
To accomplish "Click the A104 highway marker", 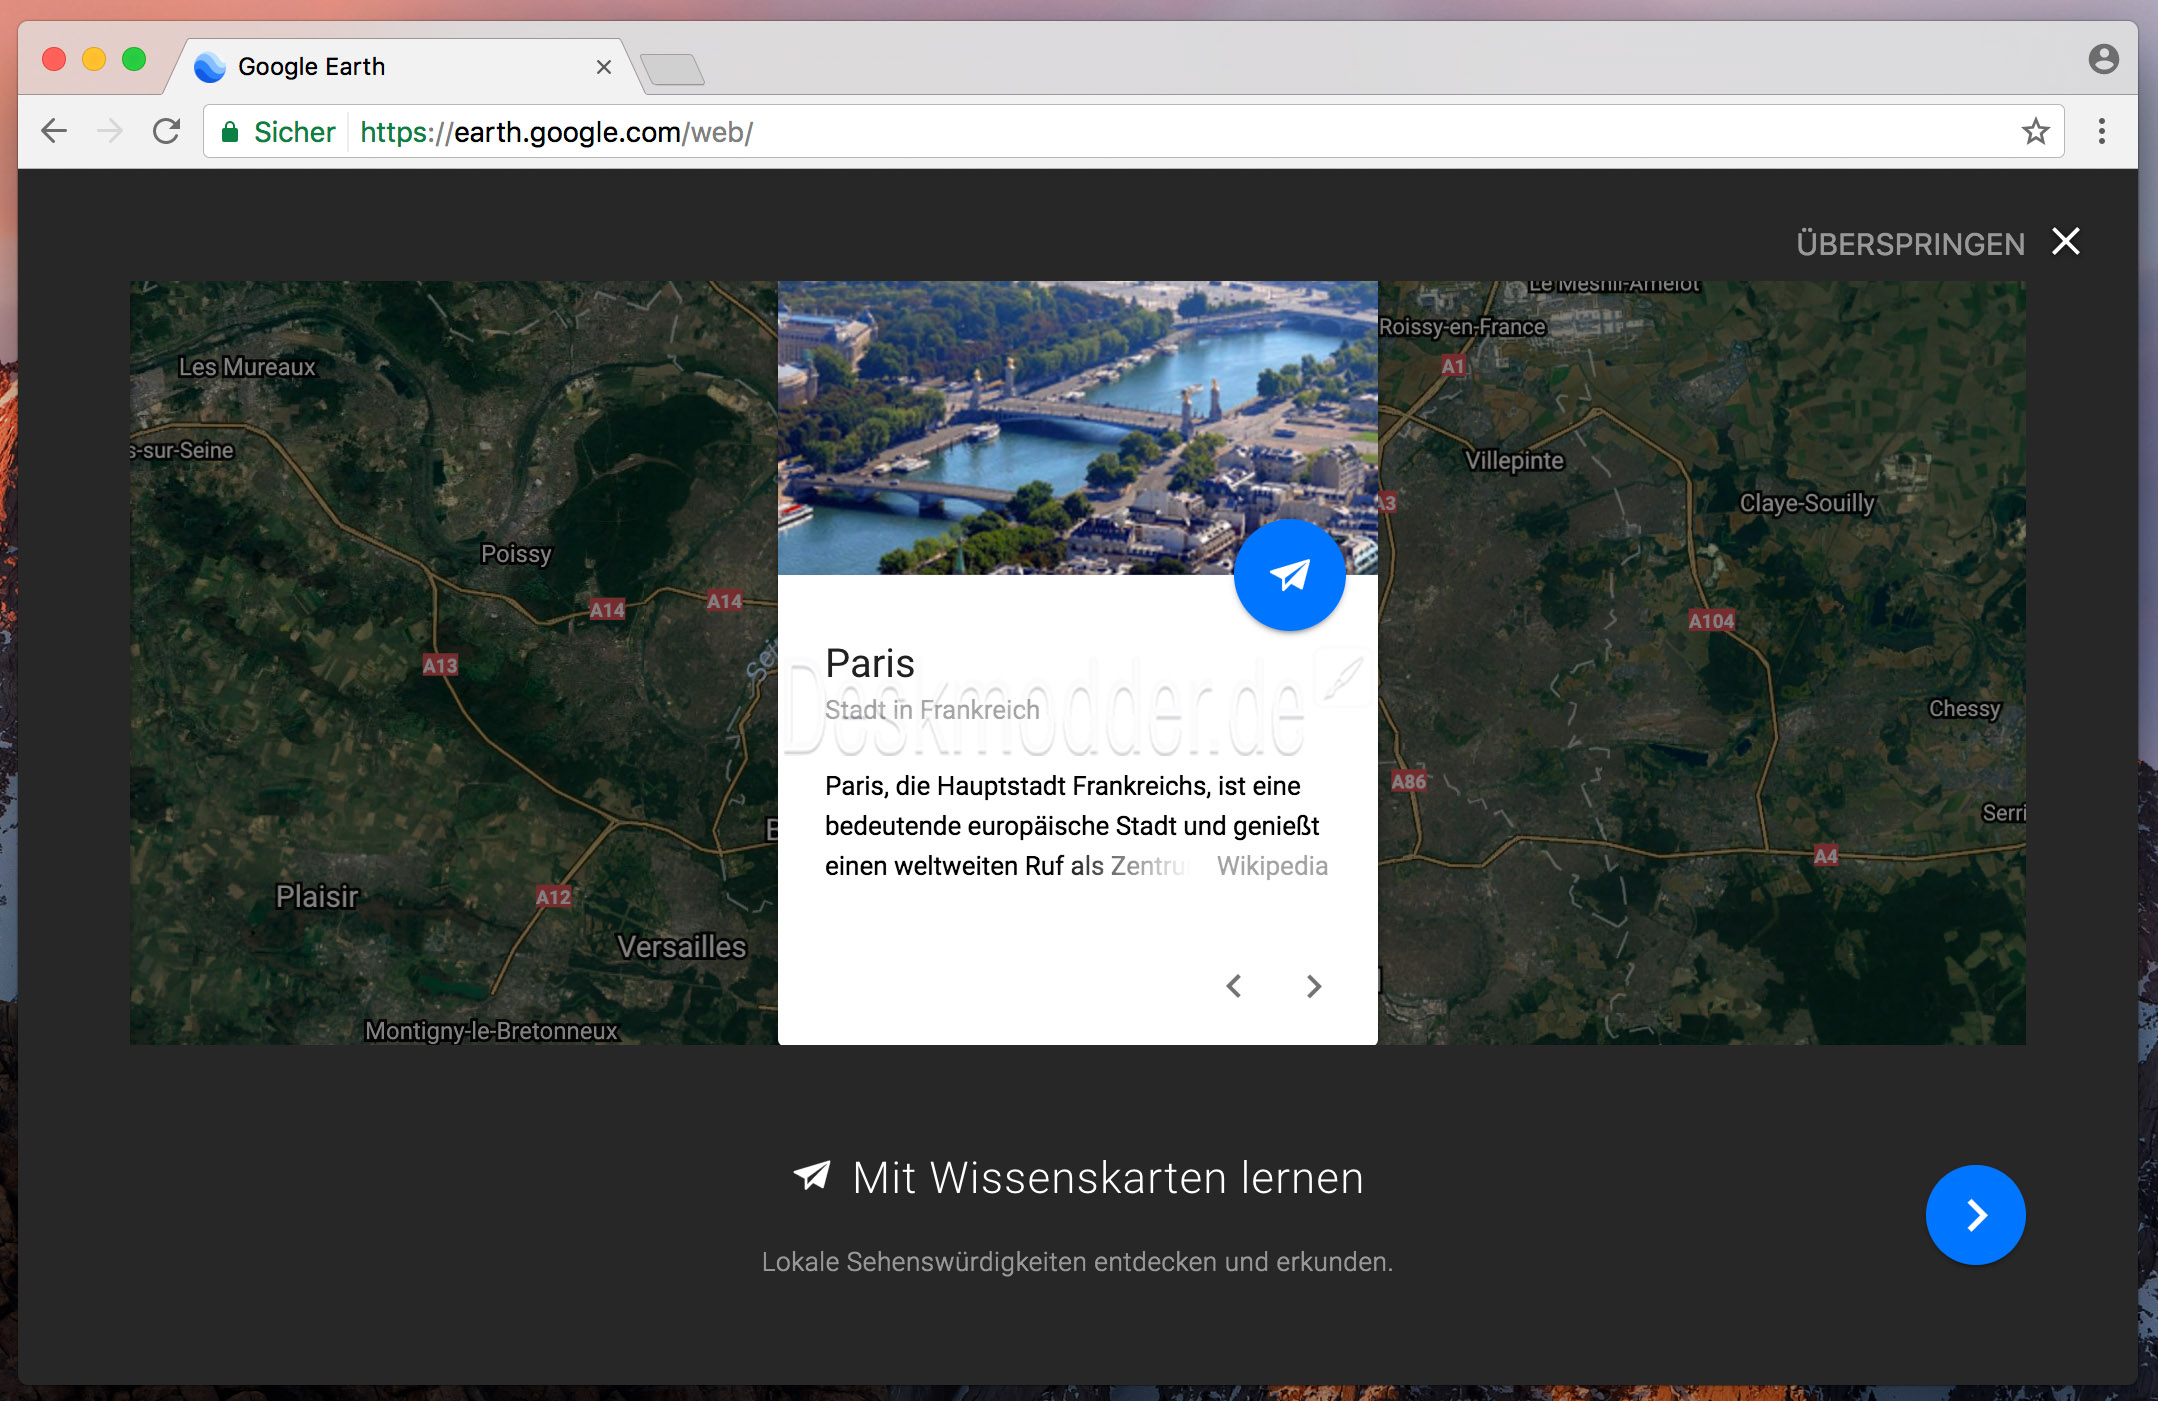I will 1711,621.
